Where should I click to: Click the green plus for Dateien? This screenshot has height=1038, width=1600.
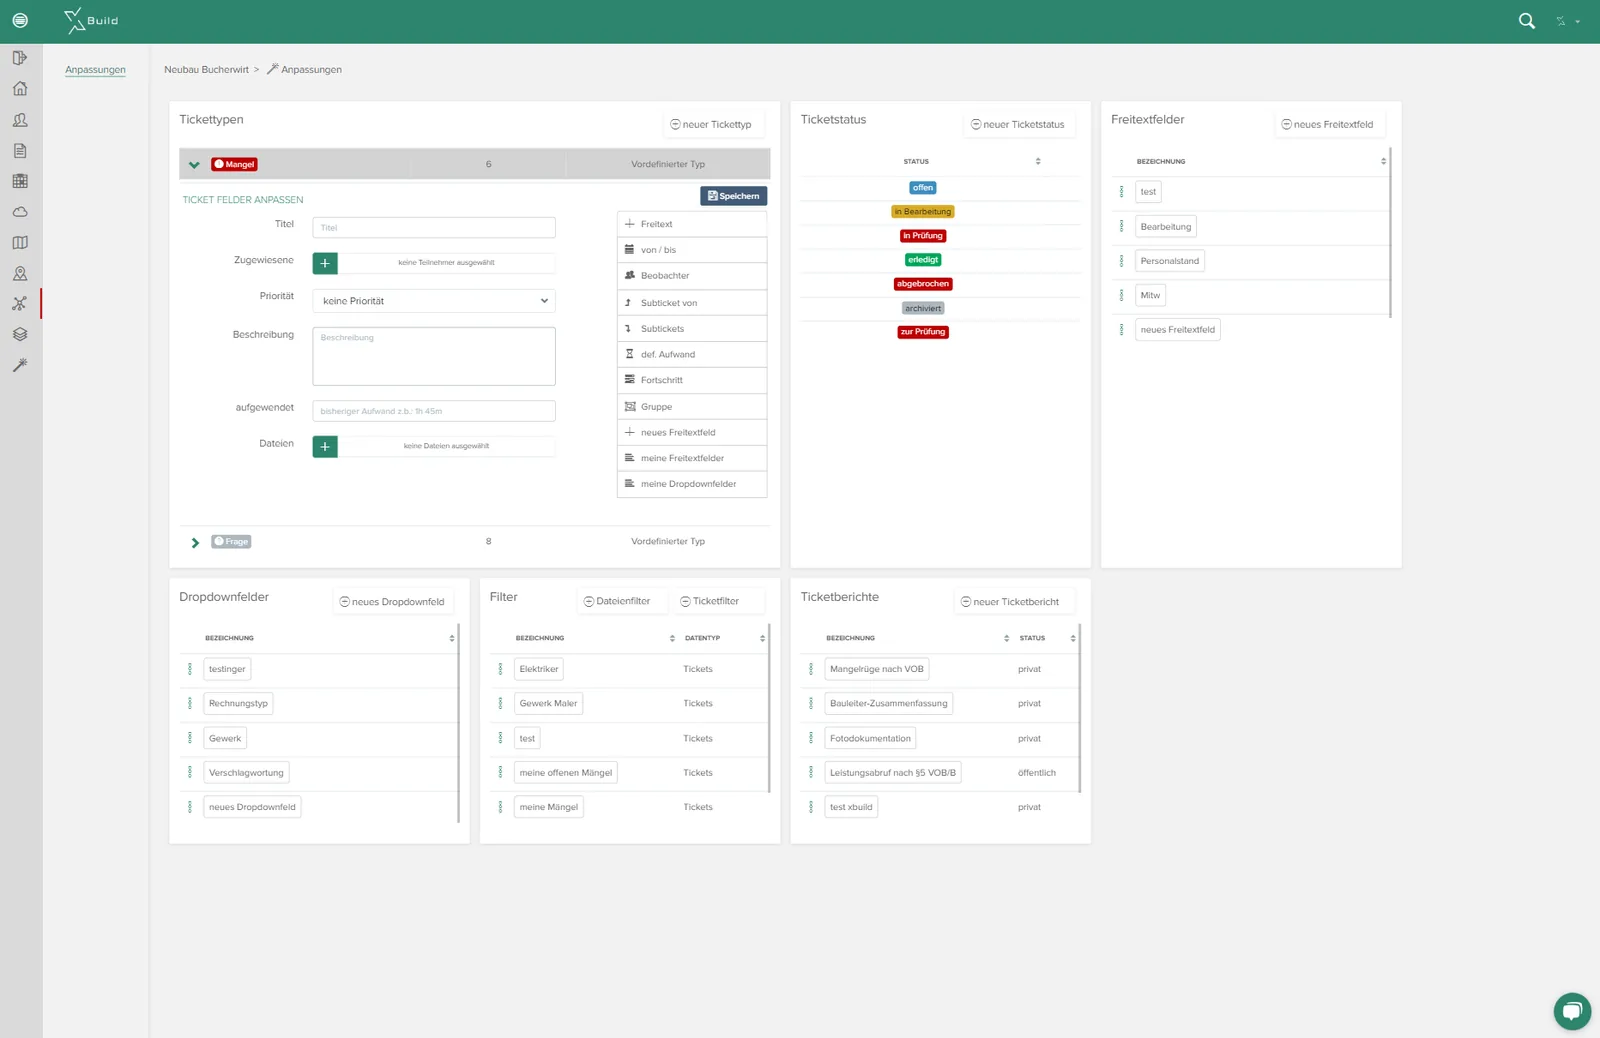pos(325,447)
